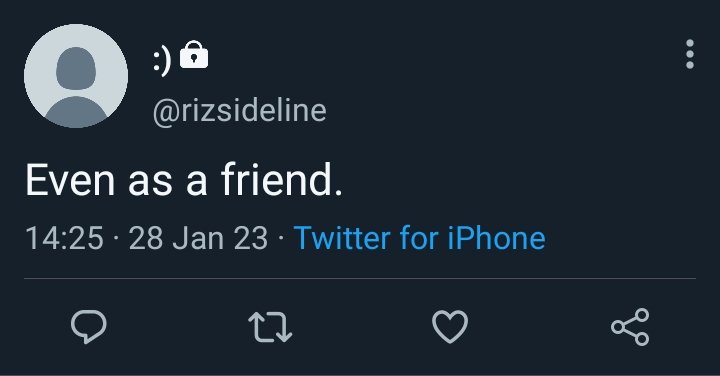
Task: Open share options for this tweet
Action: point(630,327)
